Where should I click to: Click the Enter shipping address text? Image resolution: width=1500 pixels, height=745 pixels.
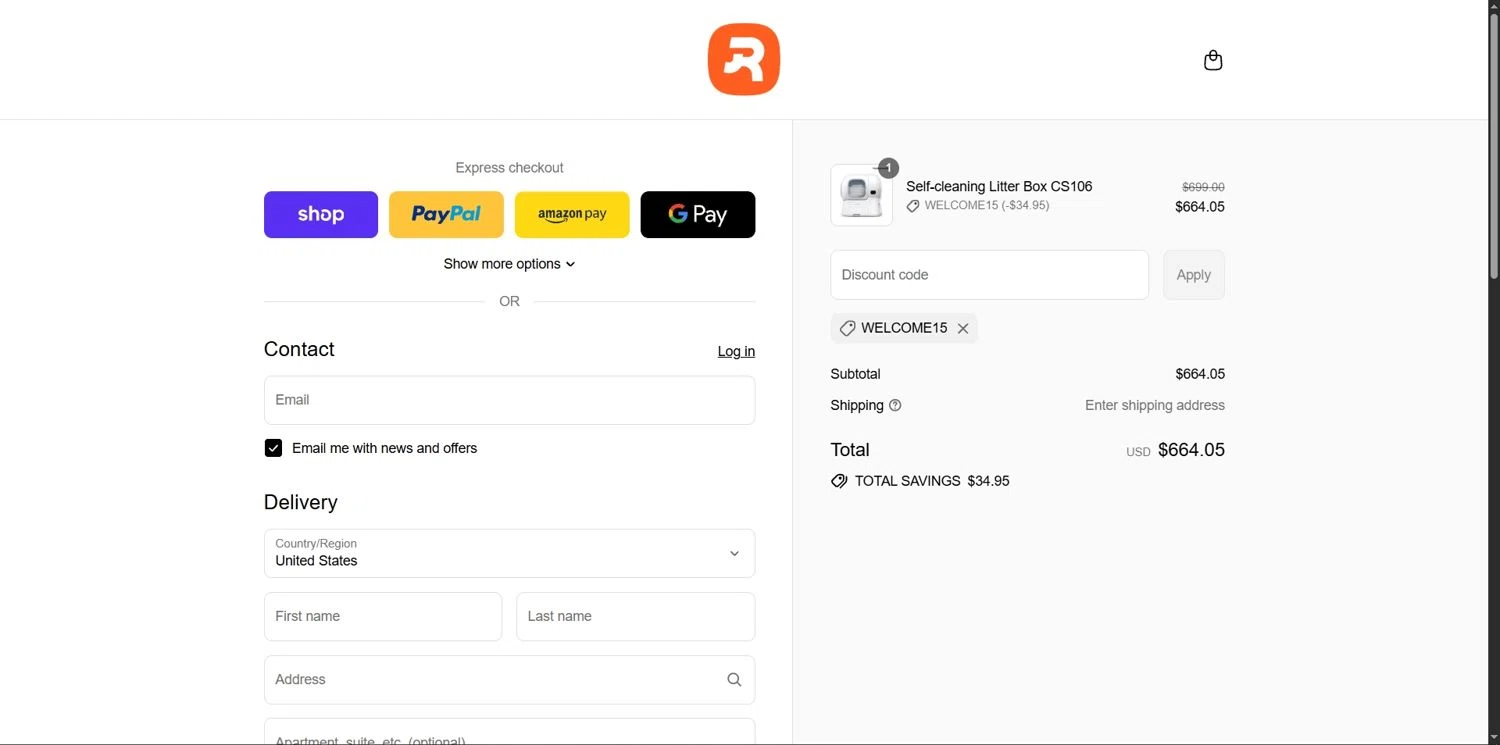[x=1155, y=405]
